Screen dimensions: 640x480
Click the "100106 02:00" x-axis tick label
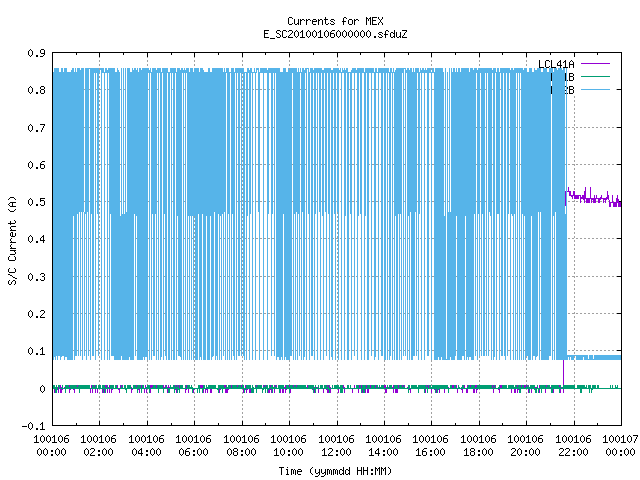pyautogui.click(x=98, y=446)
